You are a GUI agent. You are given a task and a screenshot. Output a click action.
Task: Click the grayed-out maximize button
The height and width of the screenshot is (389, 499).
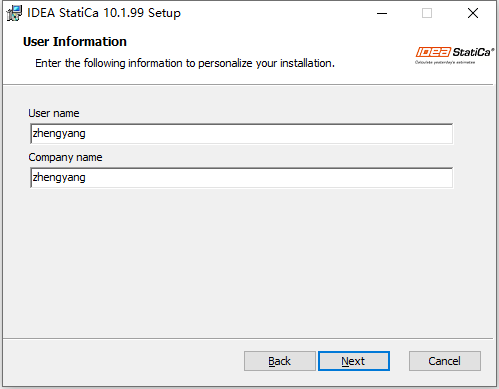tap(427, 13)
